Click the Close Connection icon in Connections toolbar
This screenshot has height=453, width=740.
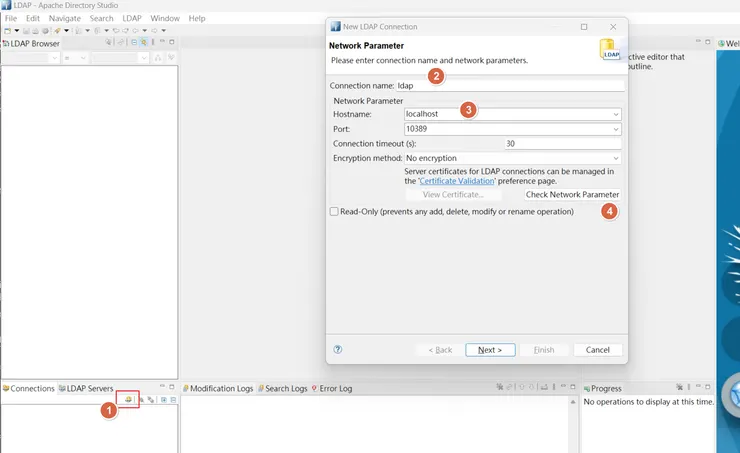coord(151,400)
